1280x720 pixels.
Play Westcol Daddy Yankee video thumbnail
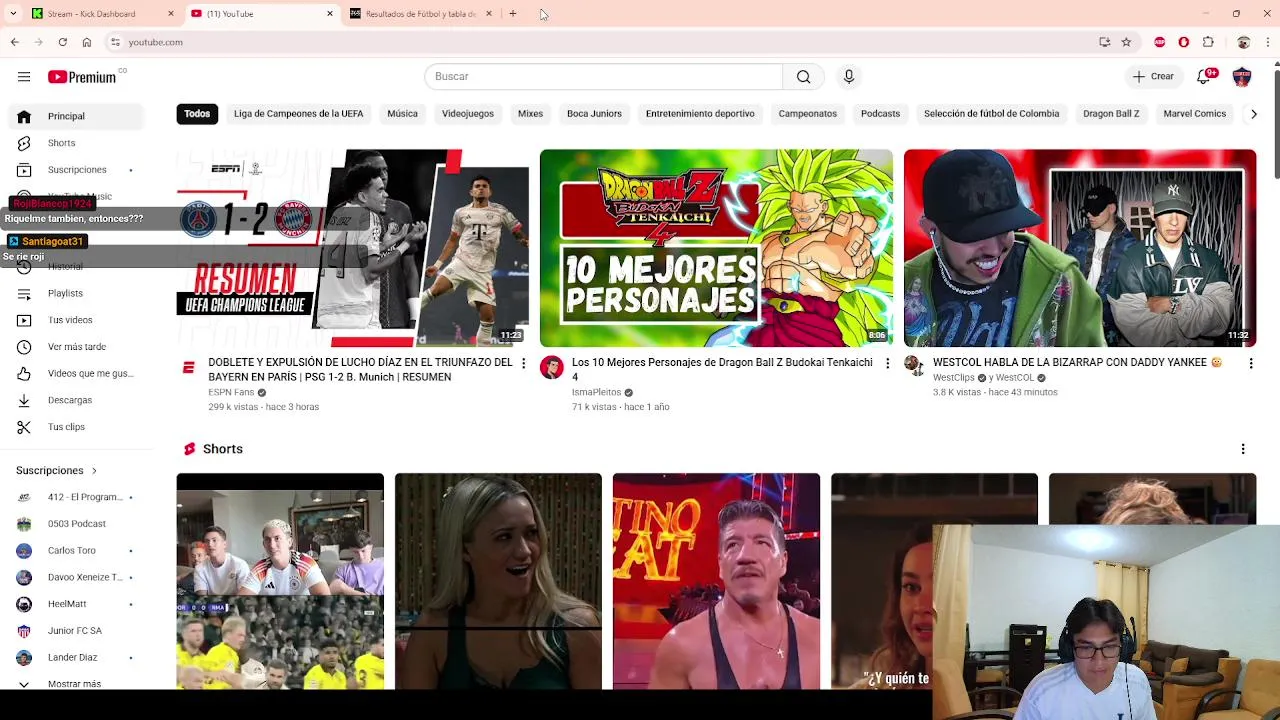click(1080, 248)
